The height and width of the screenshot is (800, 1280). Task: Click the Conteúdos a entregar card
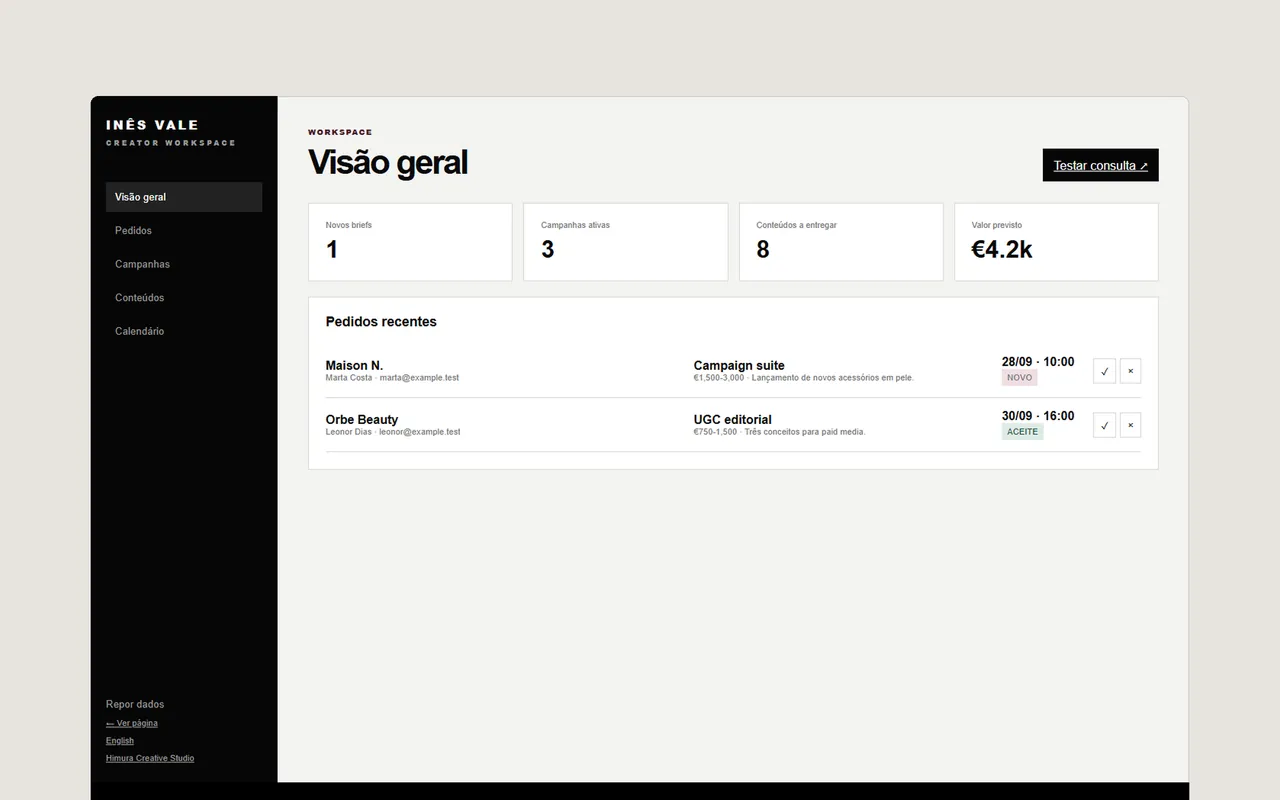[x=841, y=242]
